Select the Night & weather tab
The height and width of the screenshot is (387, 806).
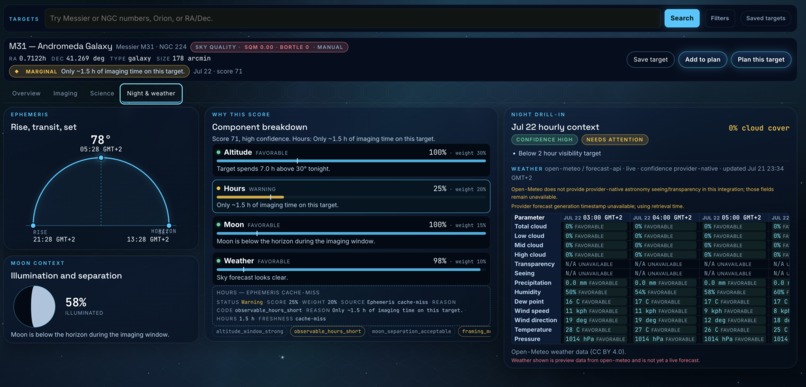(151, 94)
